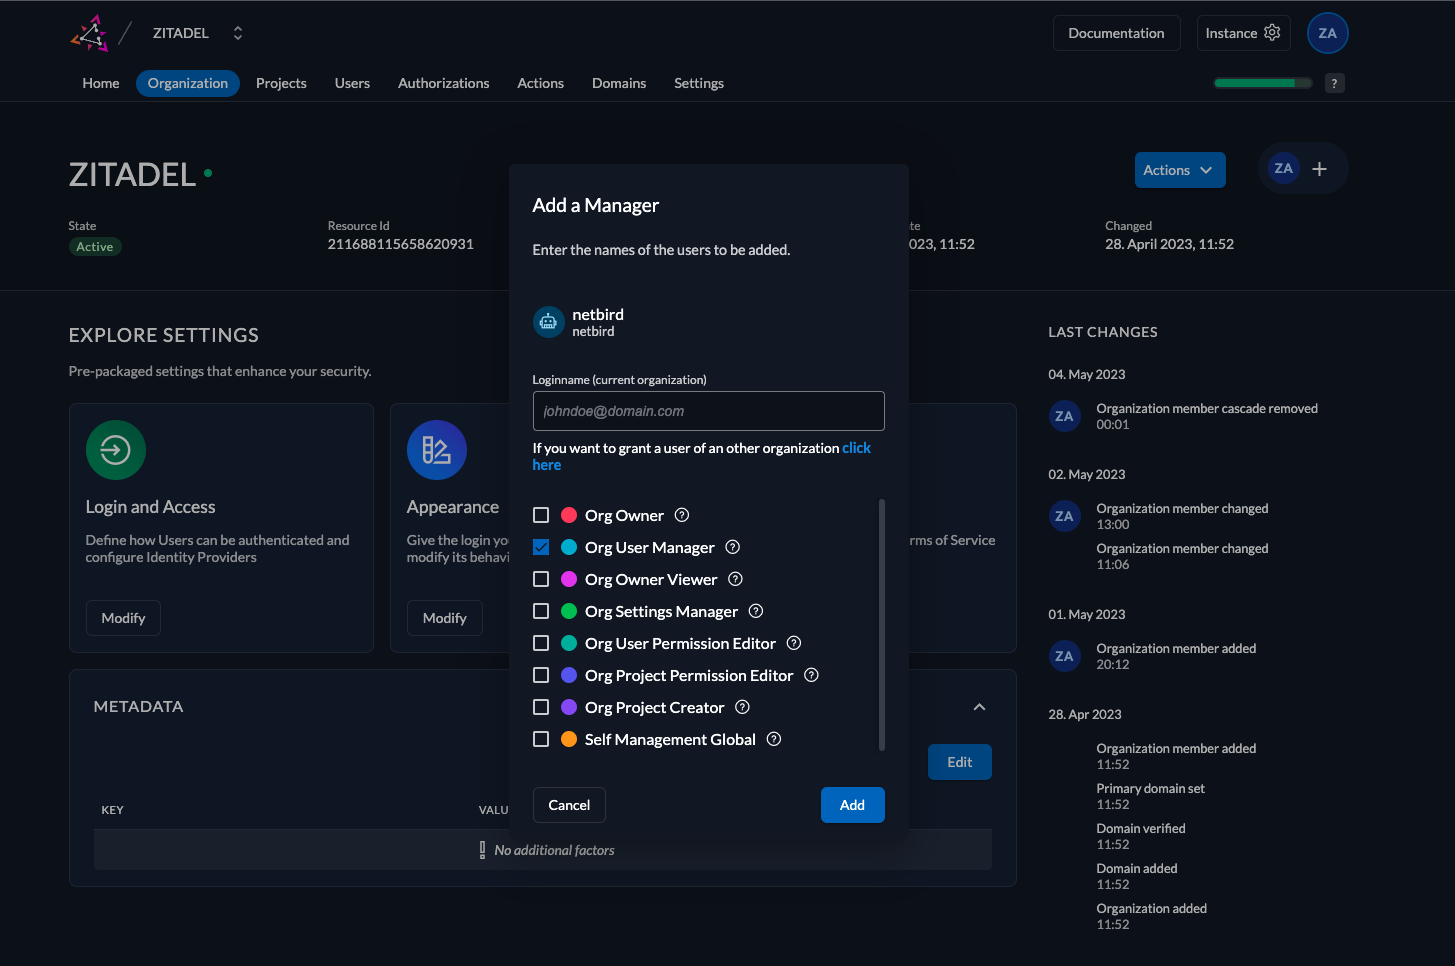The height and width of the screenshot is (966, 1455).
Task: Open ZA user avatar menu in header
Action: 1327,33
